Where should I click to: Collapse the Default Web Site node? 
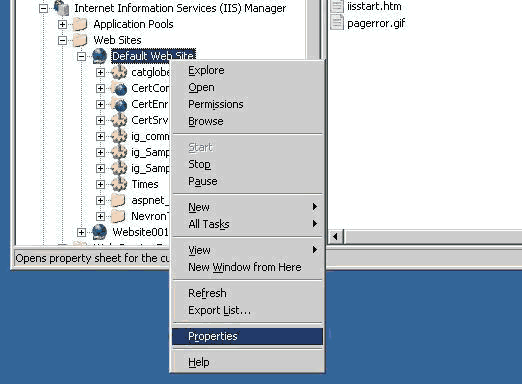point(81,56)
